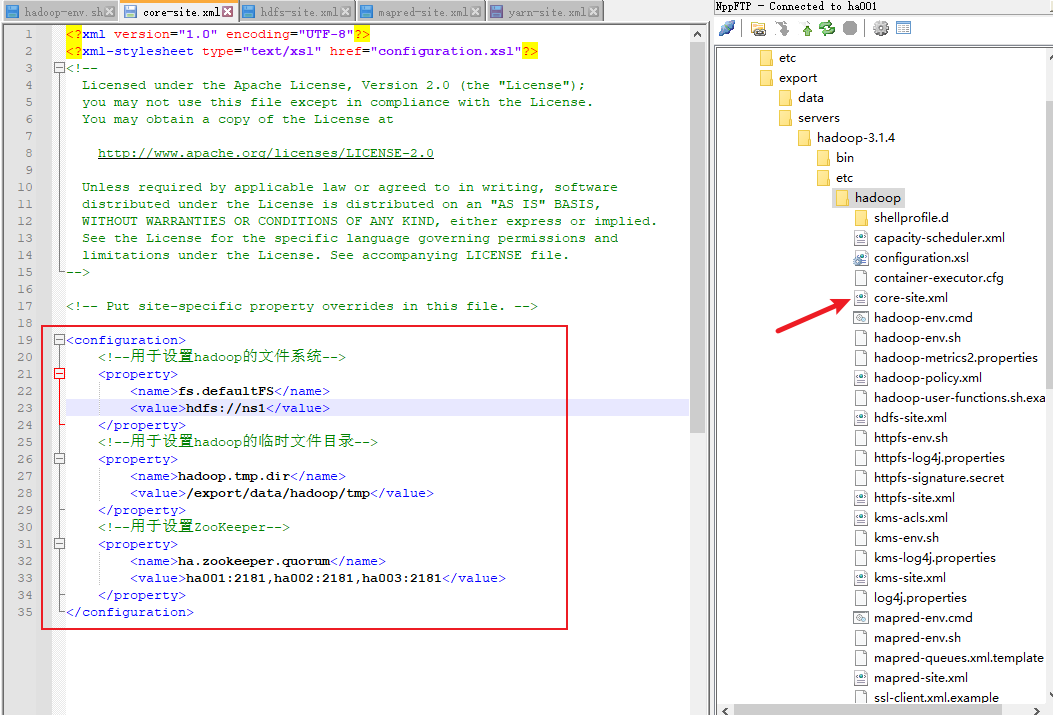Select the servers folder in the tree
The image size is (1053, 715).
point(819,117)
